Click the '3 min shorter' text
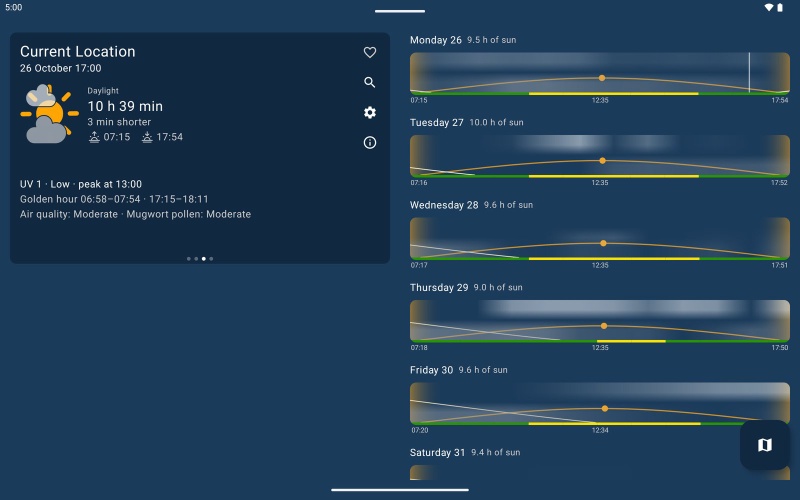The height and width of the screenshot is (500, 800). [x=119, y=122]
